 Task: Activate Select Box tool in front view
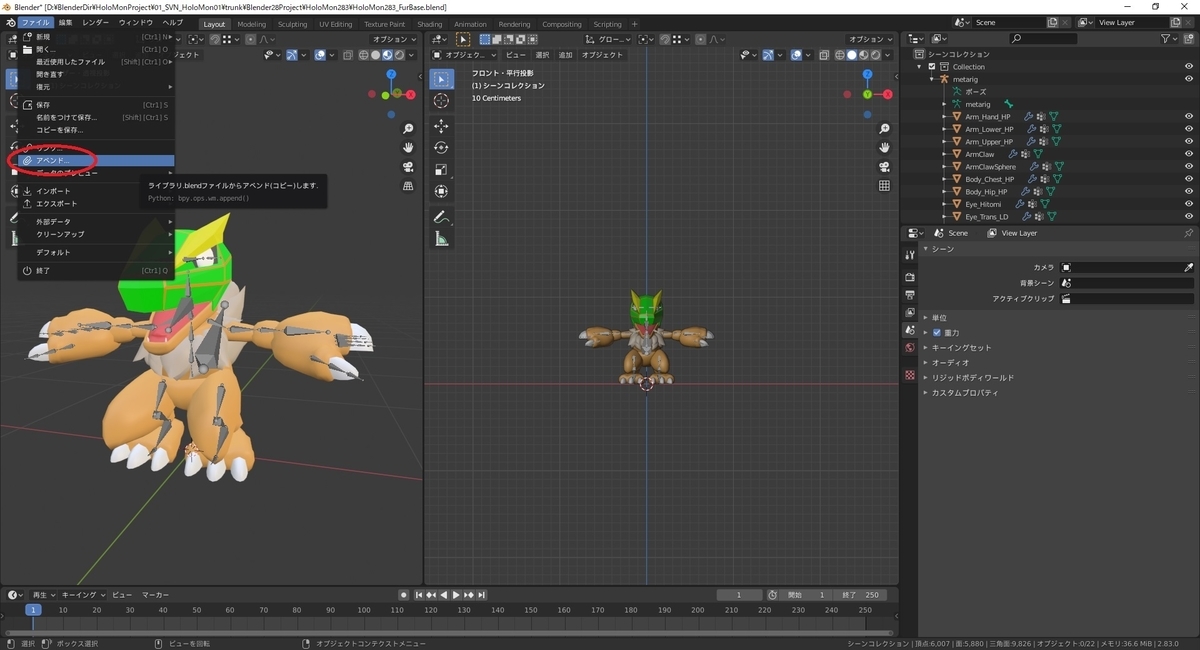(x=441, y=79)
